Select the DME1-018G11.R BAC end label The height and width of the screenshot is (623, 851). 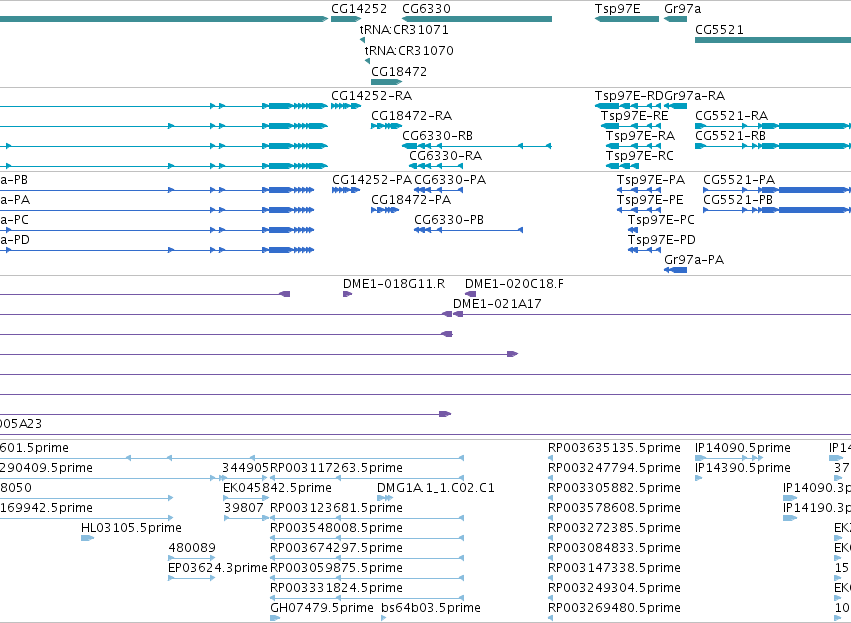(x=393, y=284)
